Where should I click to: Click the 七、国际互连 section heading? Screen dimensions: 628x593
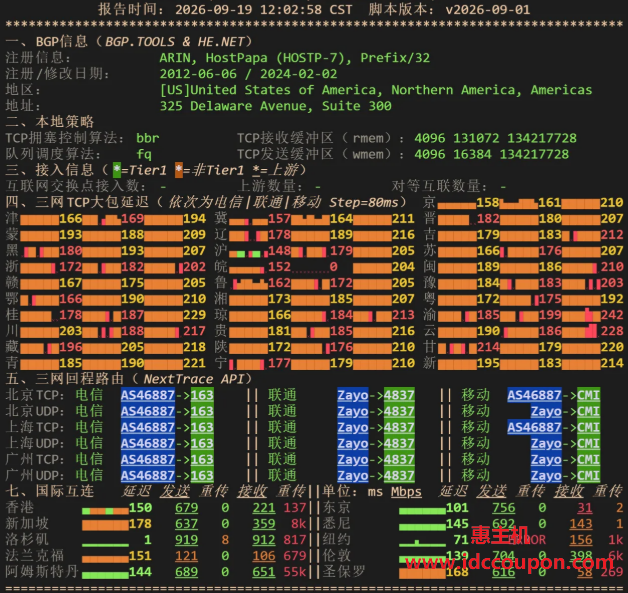click(50, 491)
